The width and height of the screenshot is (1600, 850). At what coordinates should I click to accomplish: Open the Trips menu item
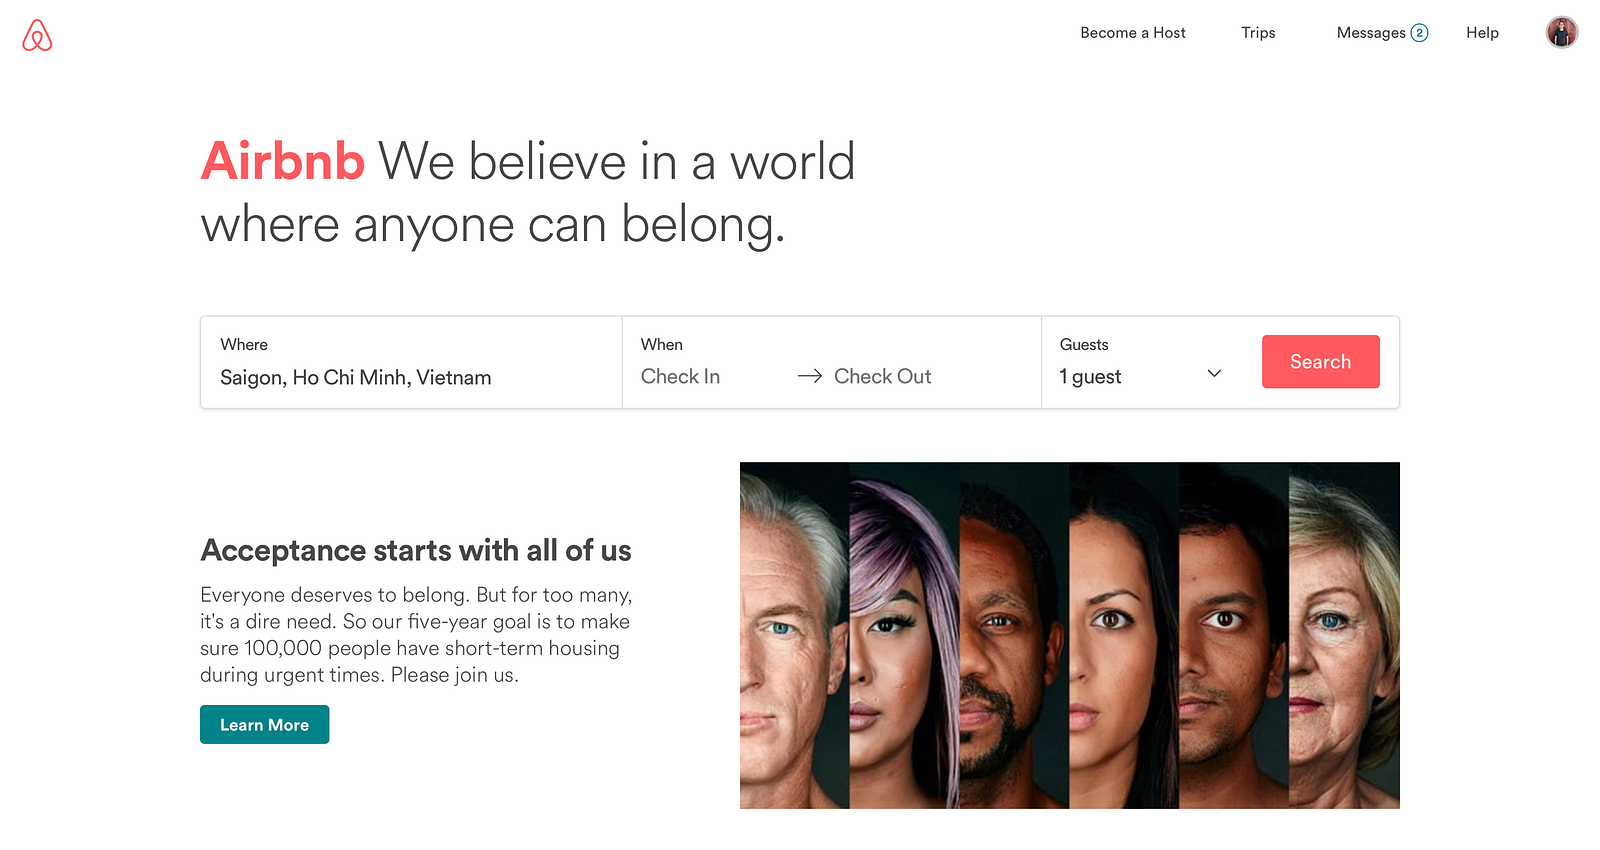[1258, 33]
